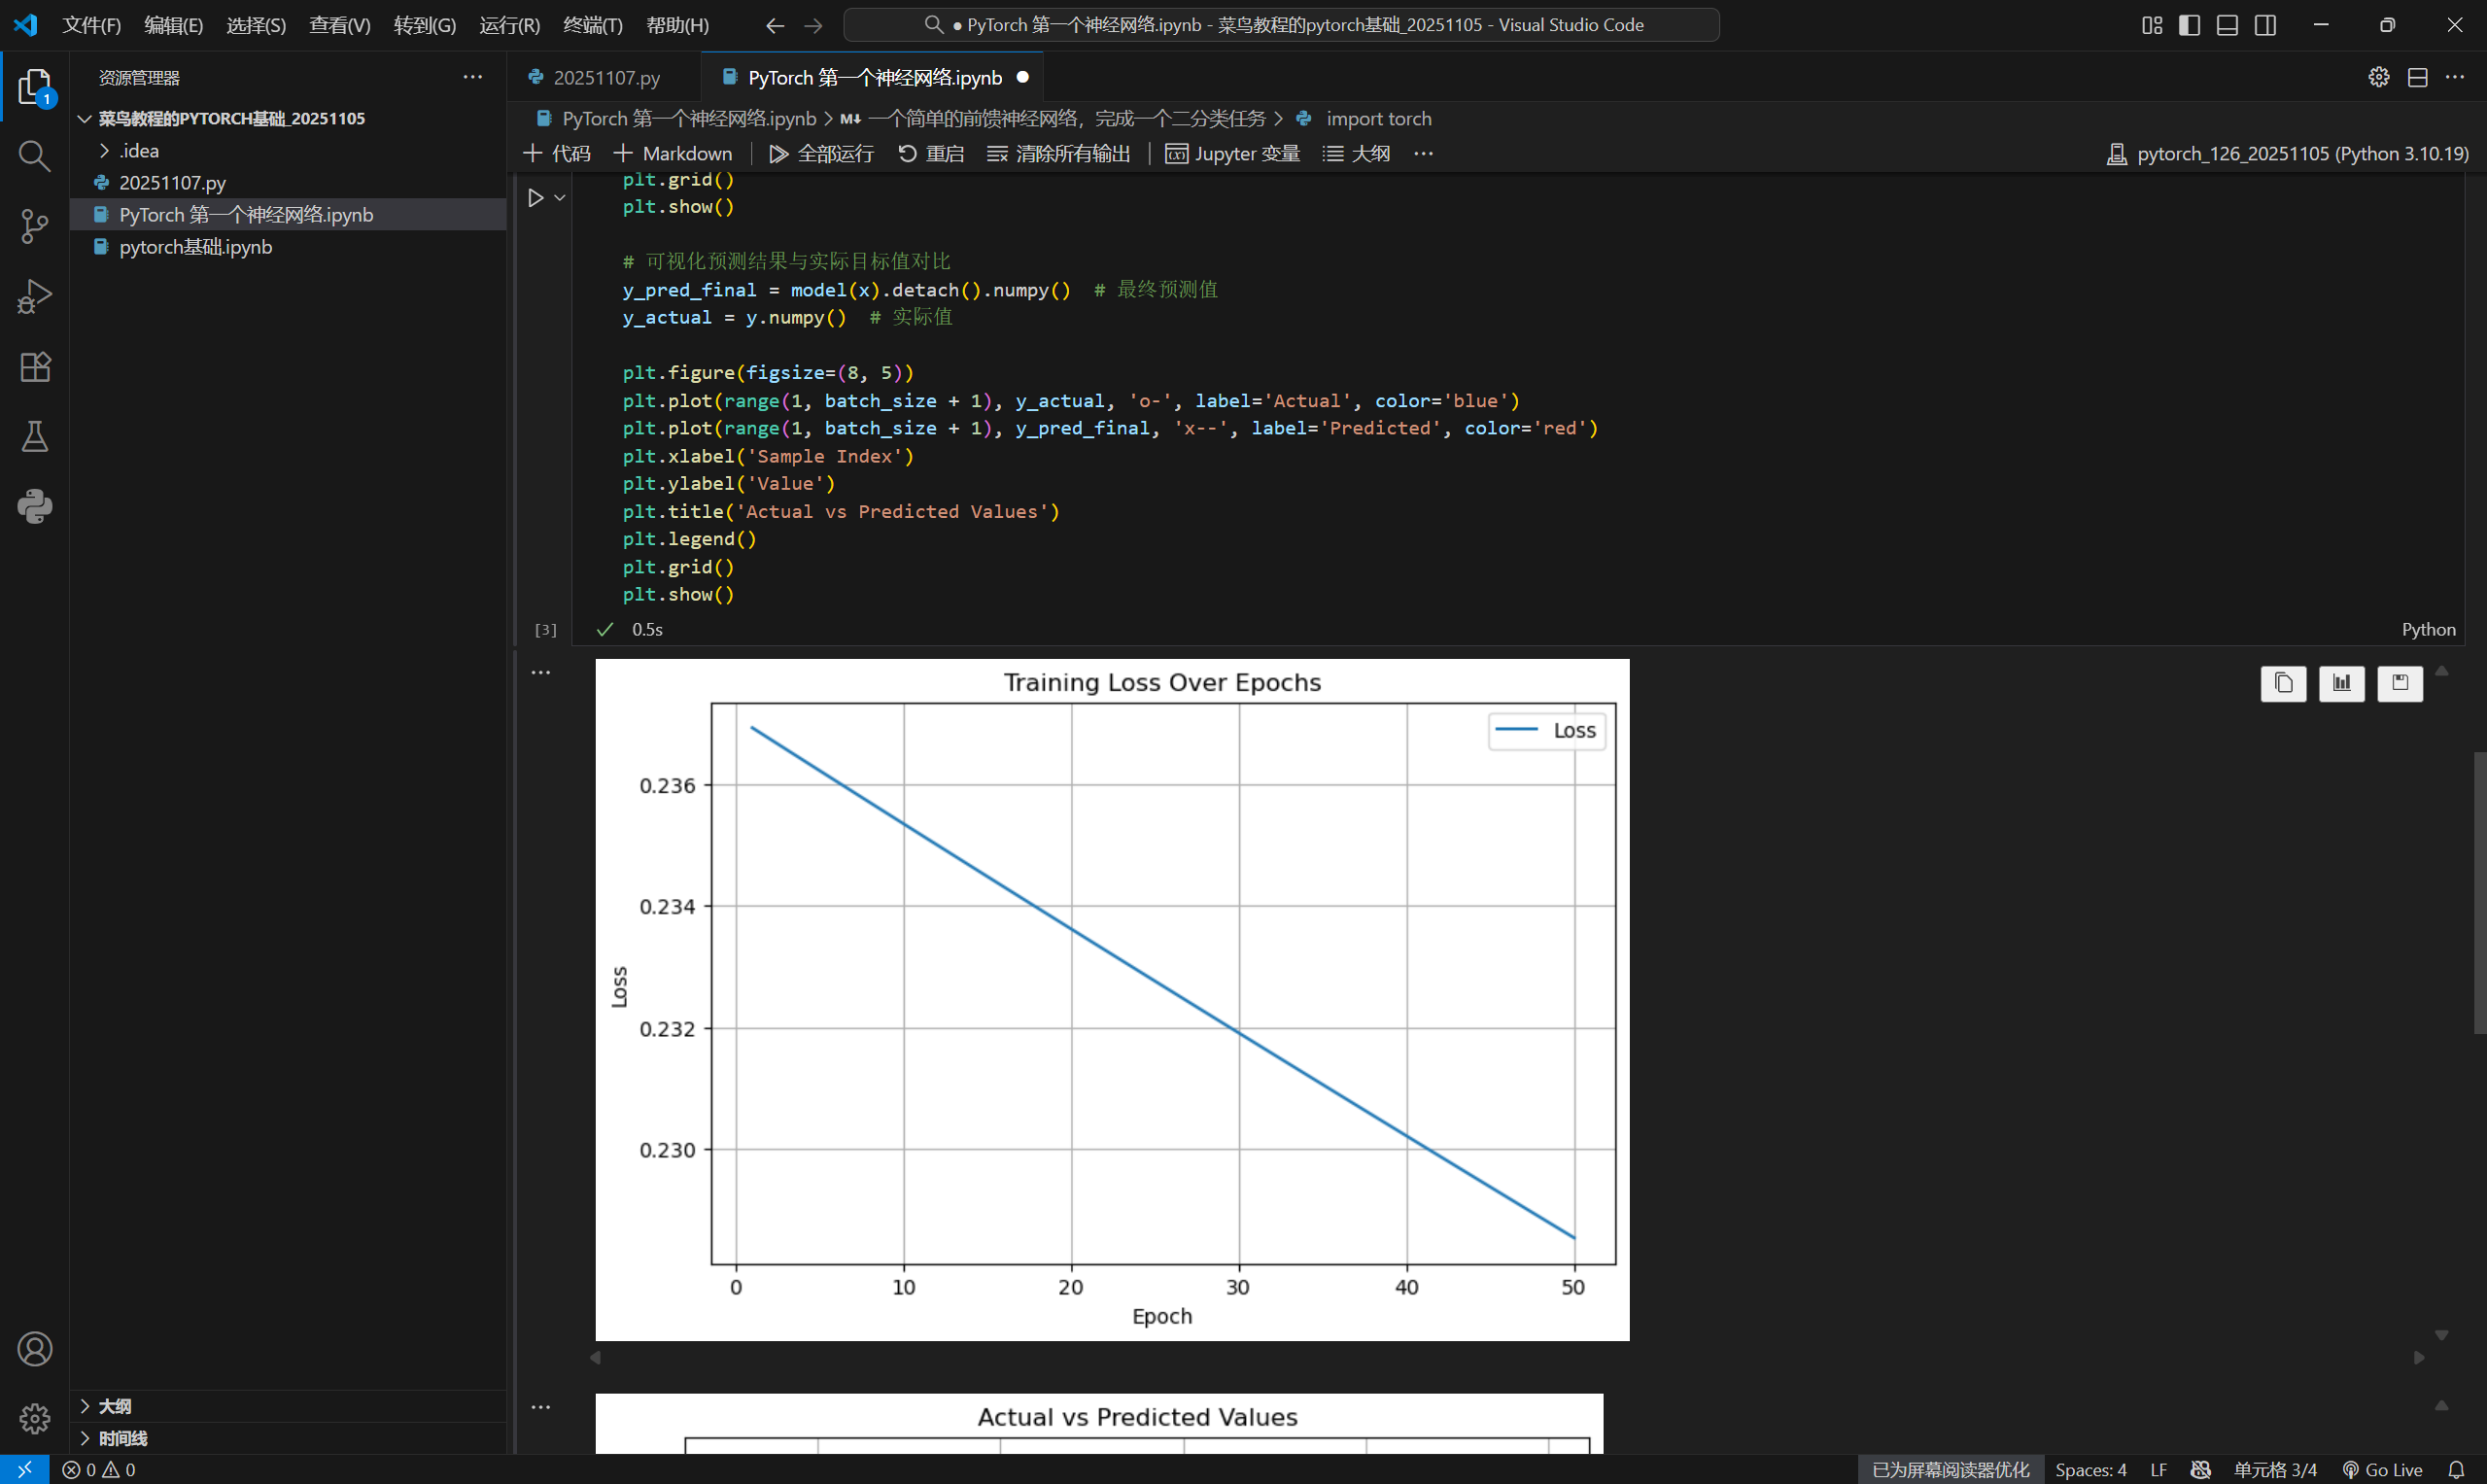This screenshot has height=1484, width=2487.
Task: Switch to PyTorch 第一个神经网络.ipynb tab
Action: (x=873, y=77)
